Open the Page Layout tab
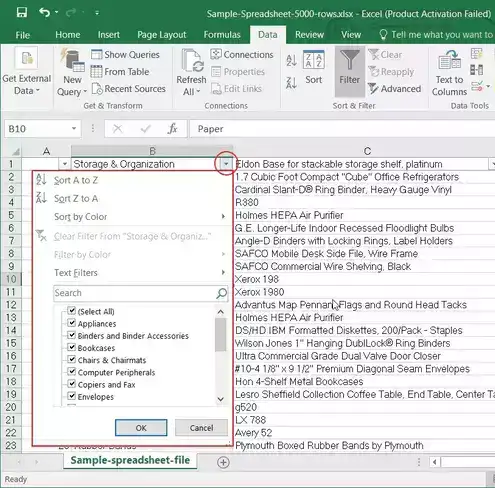 162,35
